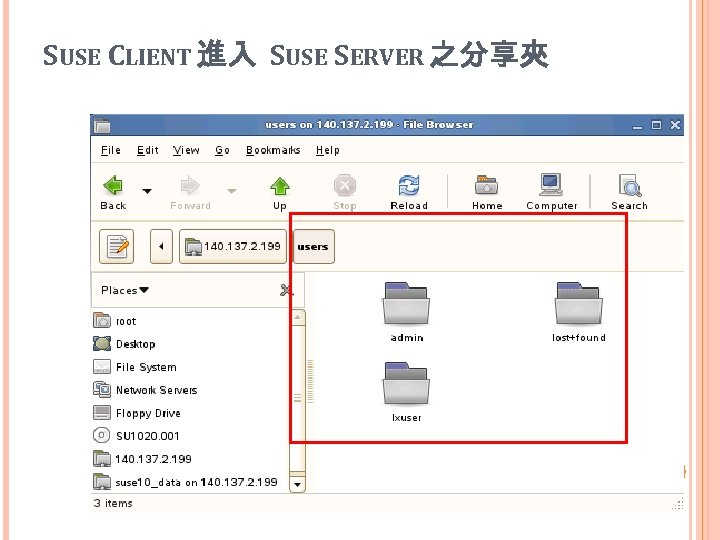
Task: Click the sidebar scrollbar up arrow
Action: (x=298, y=318)
